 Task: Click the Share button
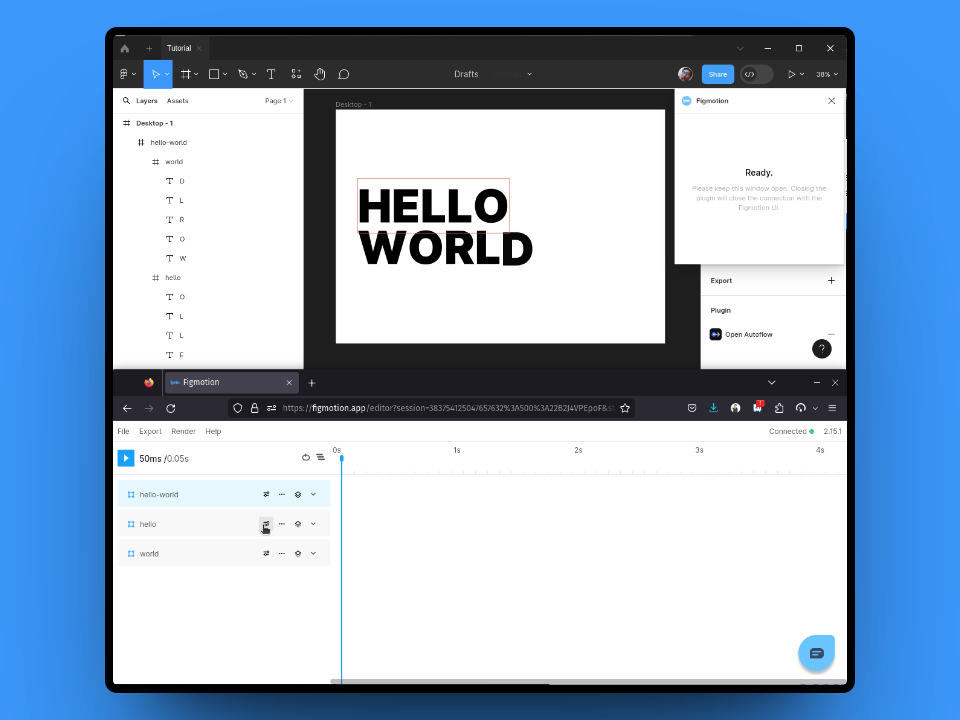(718, 74)
